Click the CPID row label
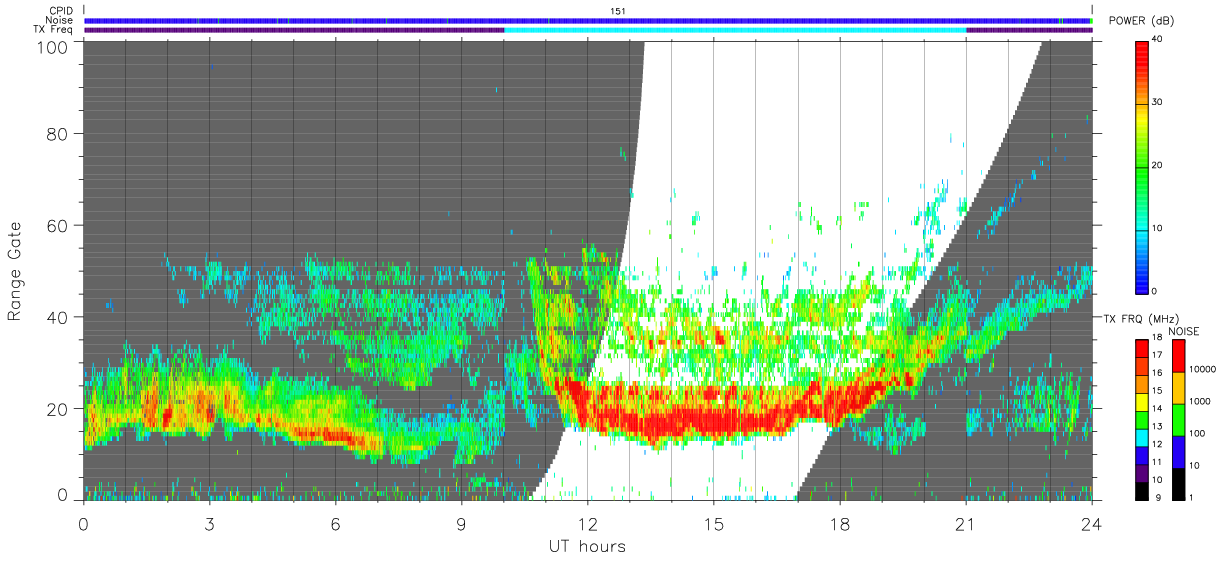1228x567 pixels. (x=60, y=11)
